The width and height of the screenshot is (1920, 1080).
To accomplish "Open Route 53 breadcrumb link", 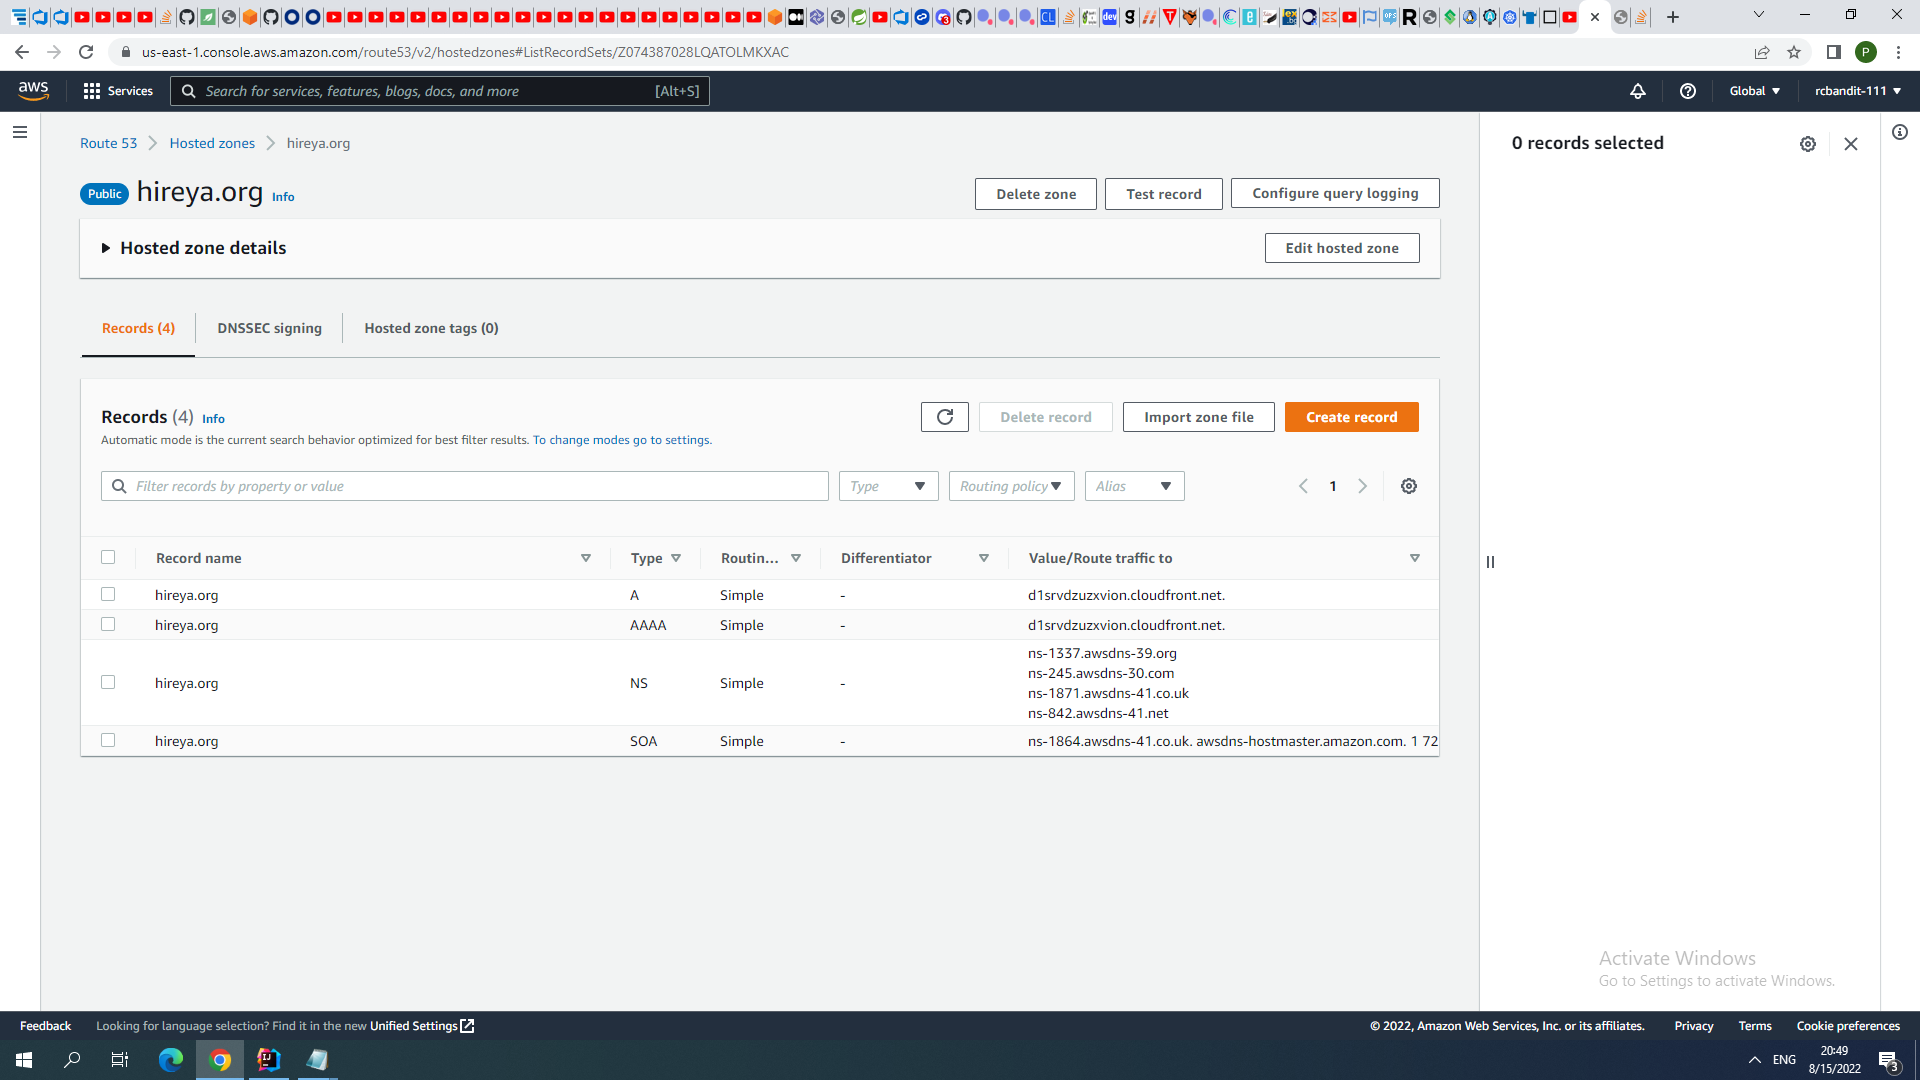I will pos(108,143).
